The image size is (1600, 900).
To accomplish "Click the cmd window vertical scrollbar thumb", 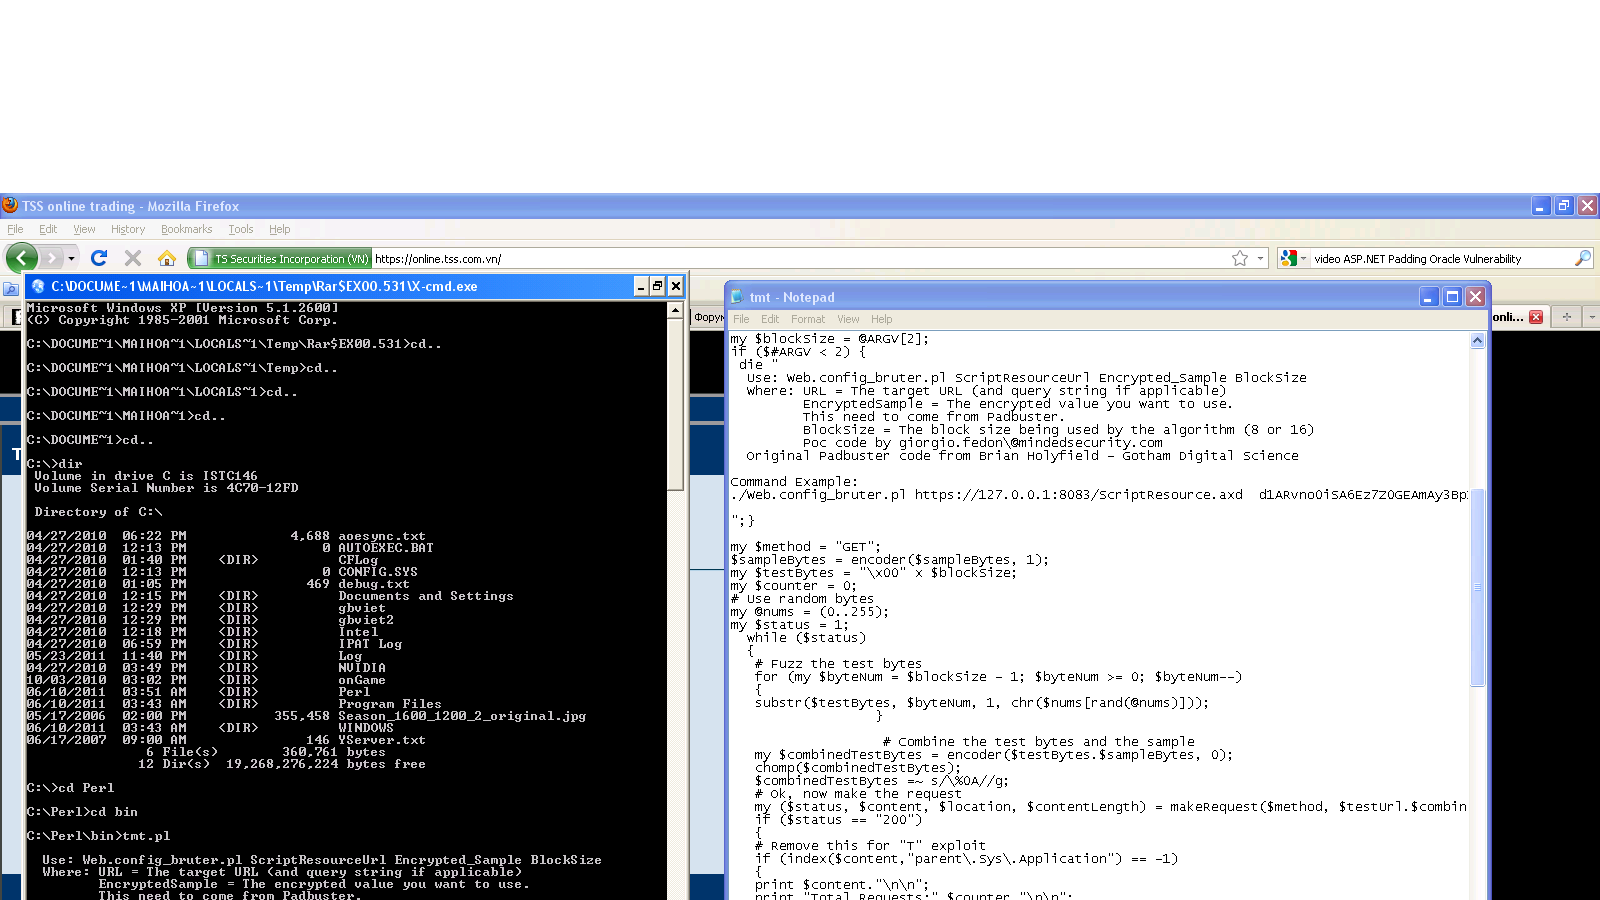I will (675, 405).
